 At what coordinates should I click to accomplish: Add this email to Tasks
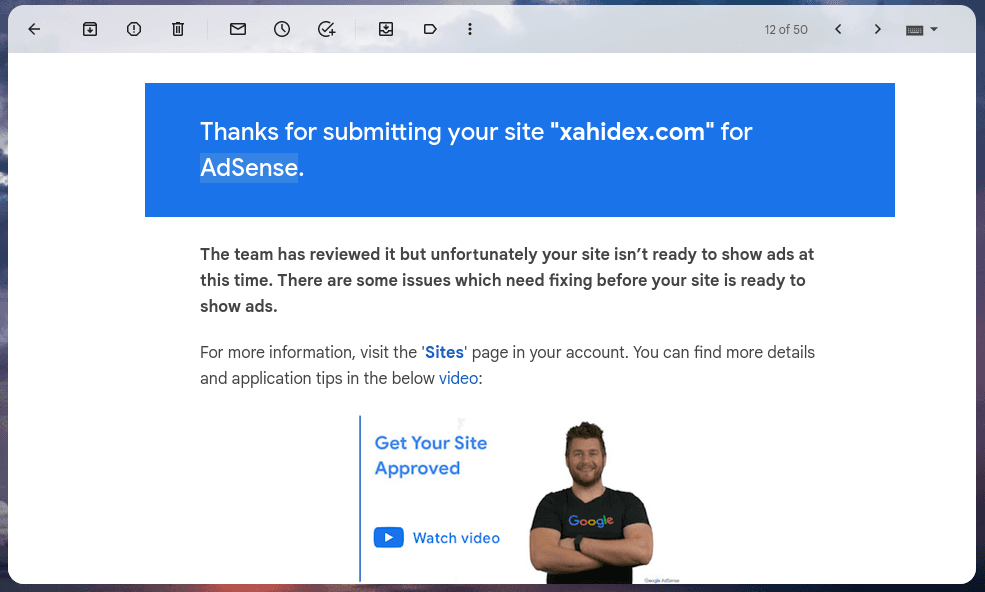(x=326, y=29)
